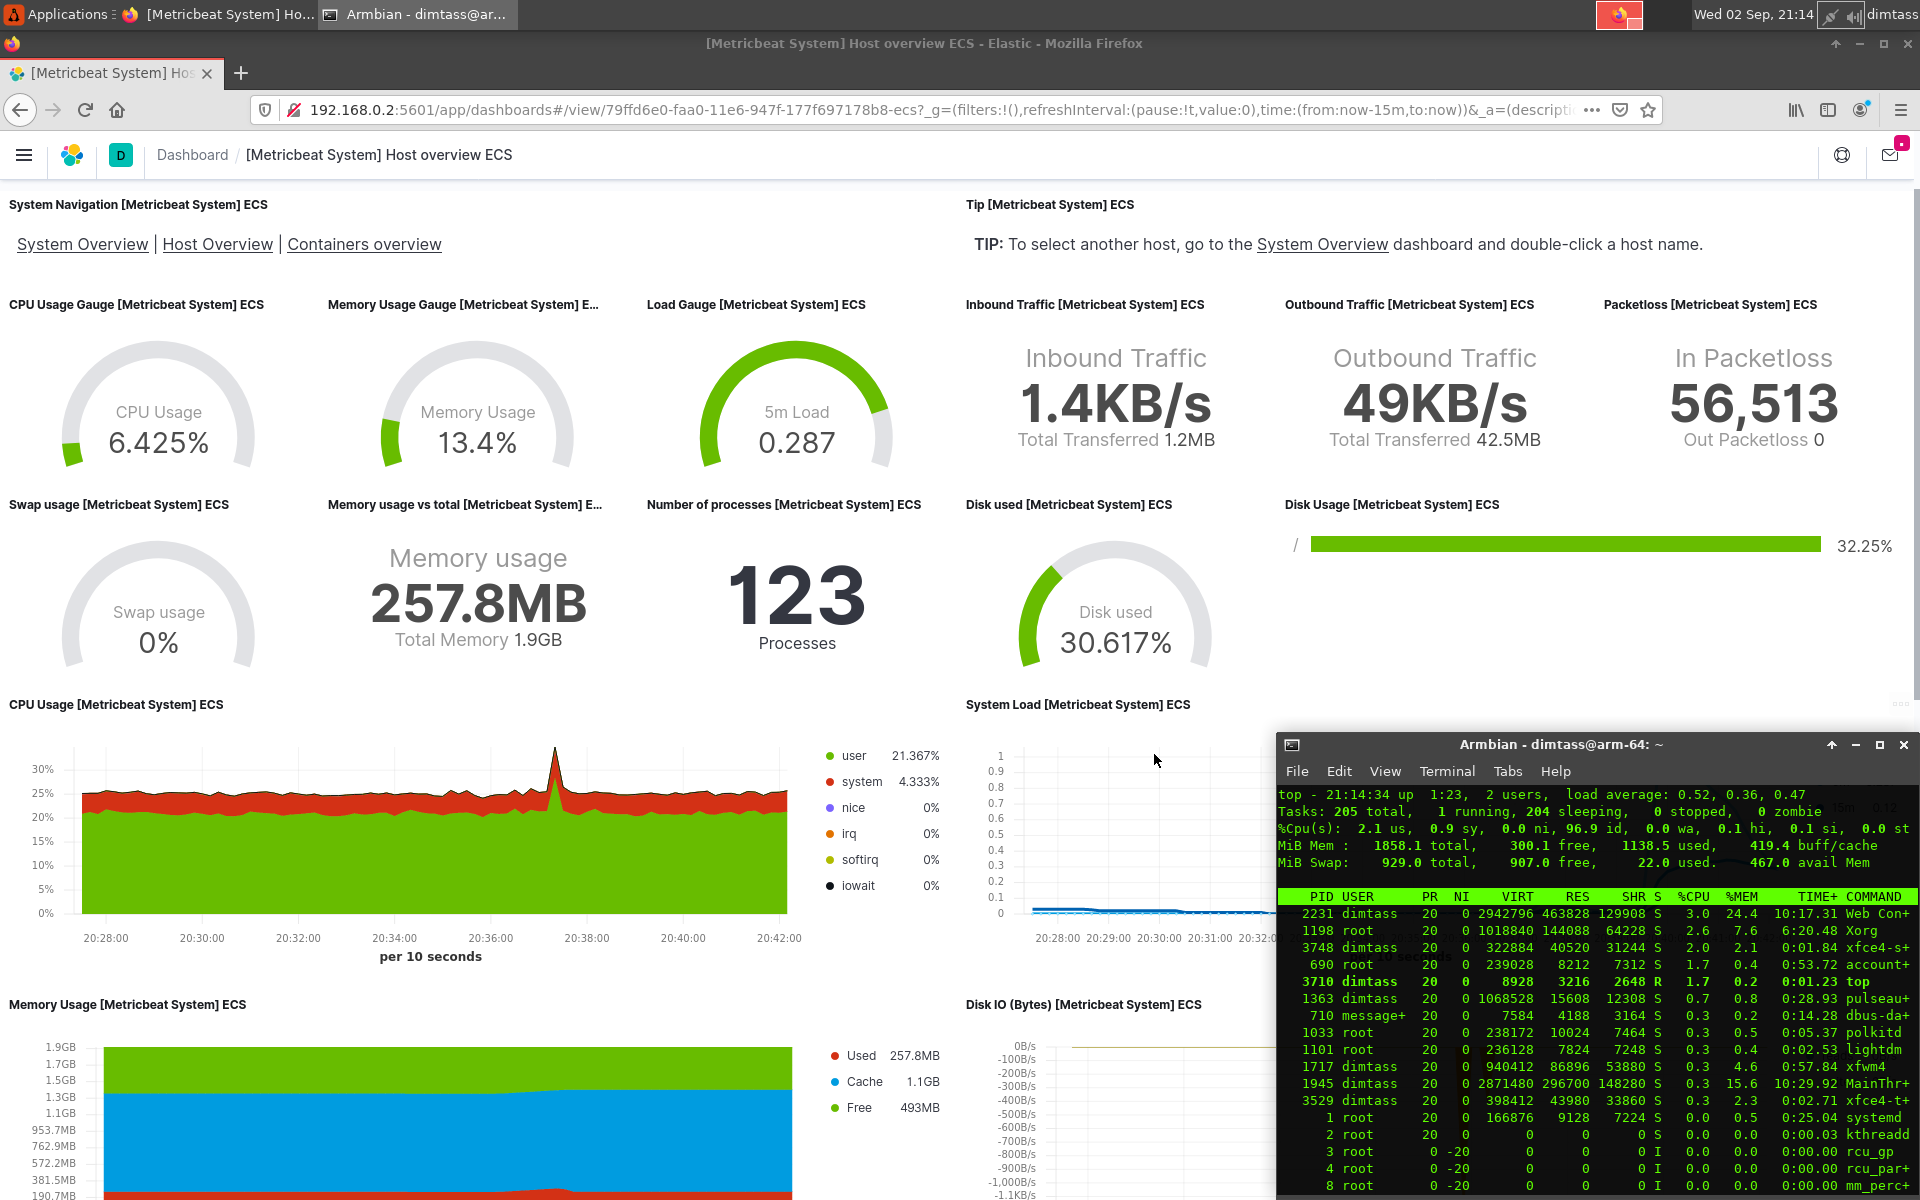Click the Elastic logo icon
The width and height of the screenshot is (1920, 1200).
point(72,155)
